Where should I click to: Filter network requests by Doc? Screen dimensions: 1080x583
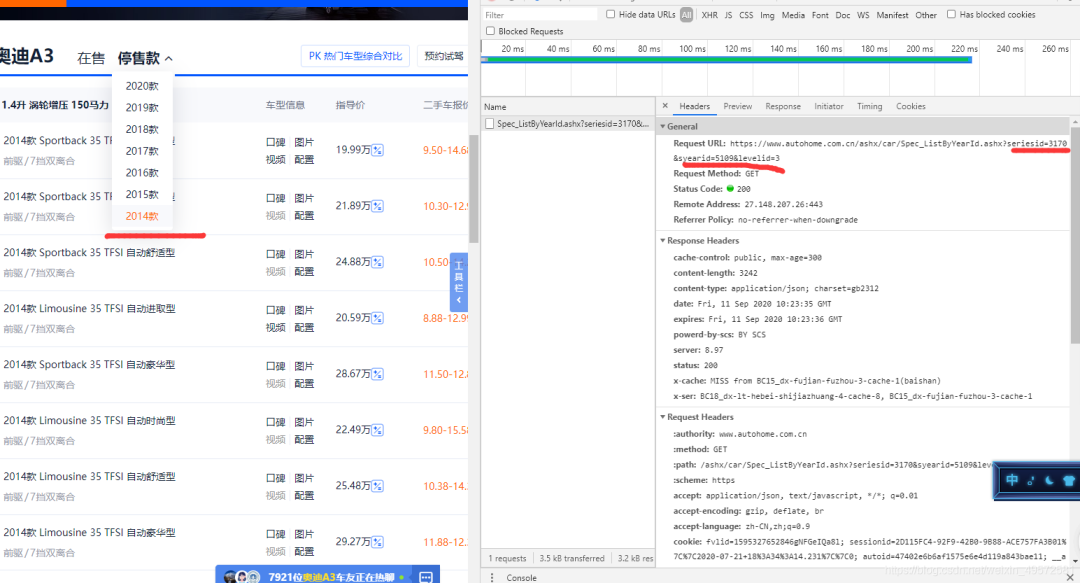[x=842, y=15]
